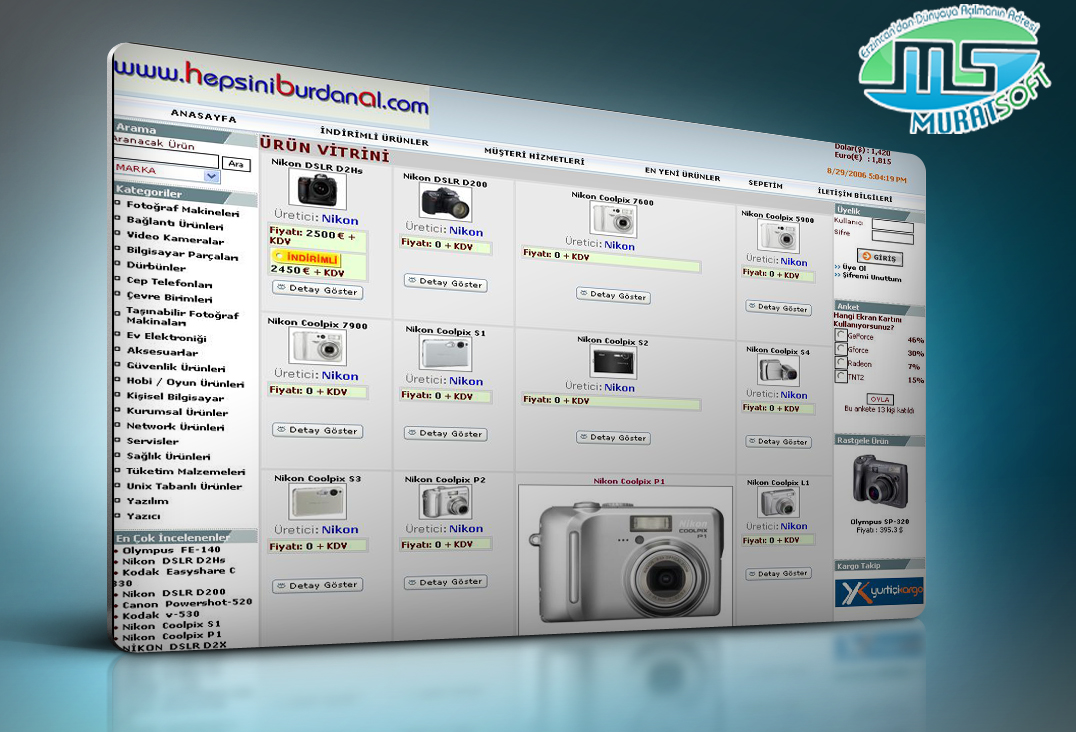The image size is (1076, 732).
Task: Submit the poll with the OYLA button
Action: pos(880,399)
